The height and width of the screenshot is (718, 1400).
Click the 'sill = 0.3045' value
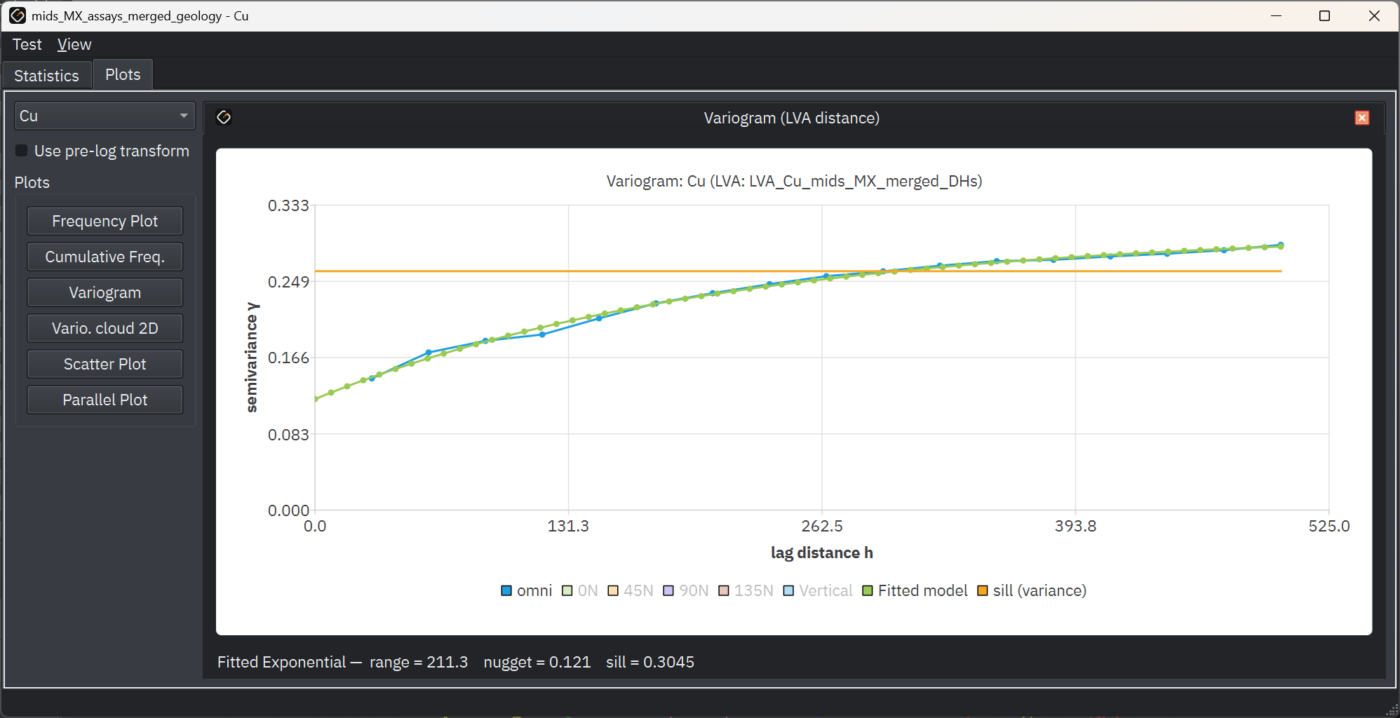point(650,662)
